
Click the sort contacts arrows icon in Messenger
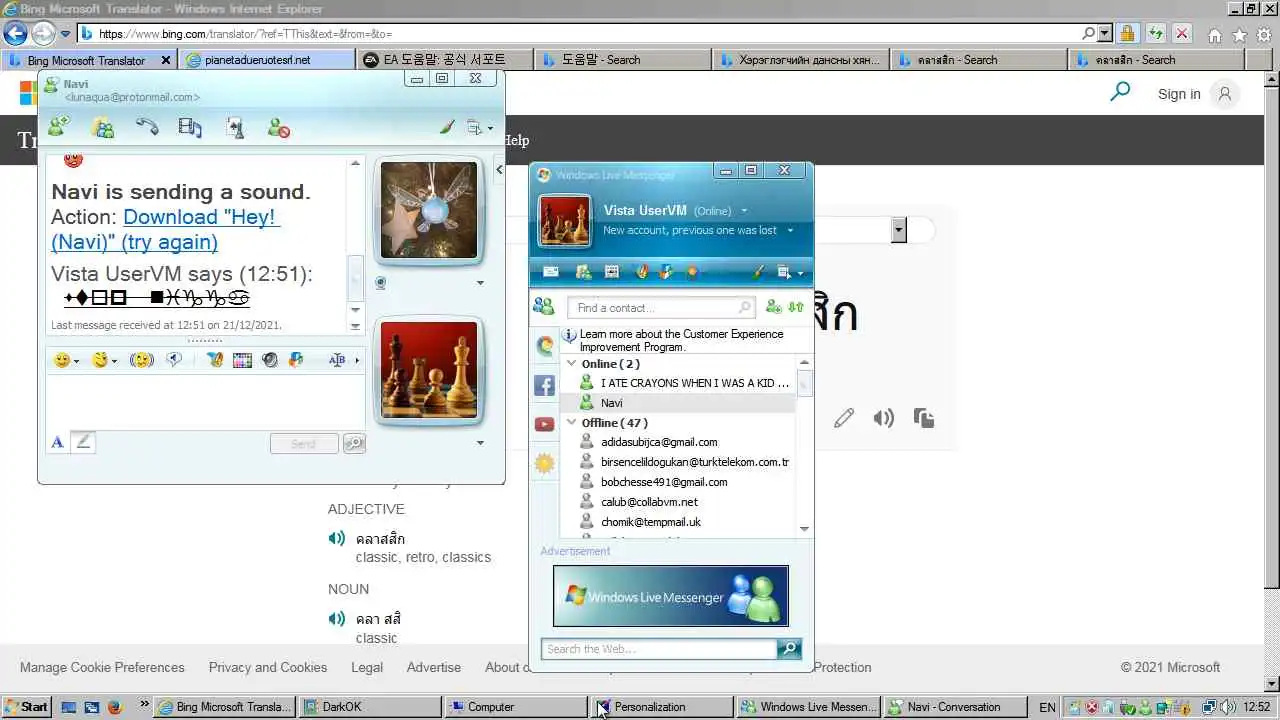[x=796, y=307]
